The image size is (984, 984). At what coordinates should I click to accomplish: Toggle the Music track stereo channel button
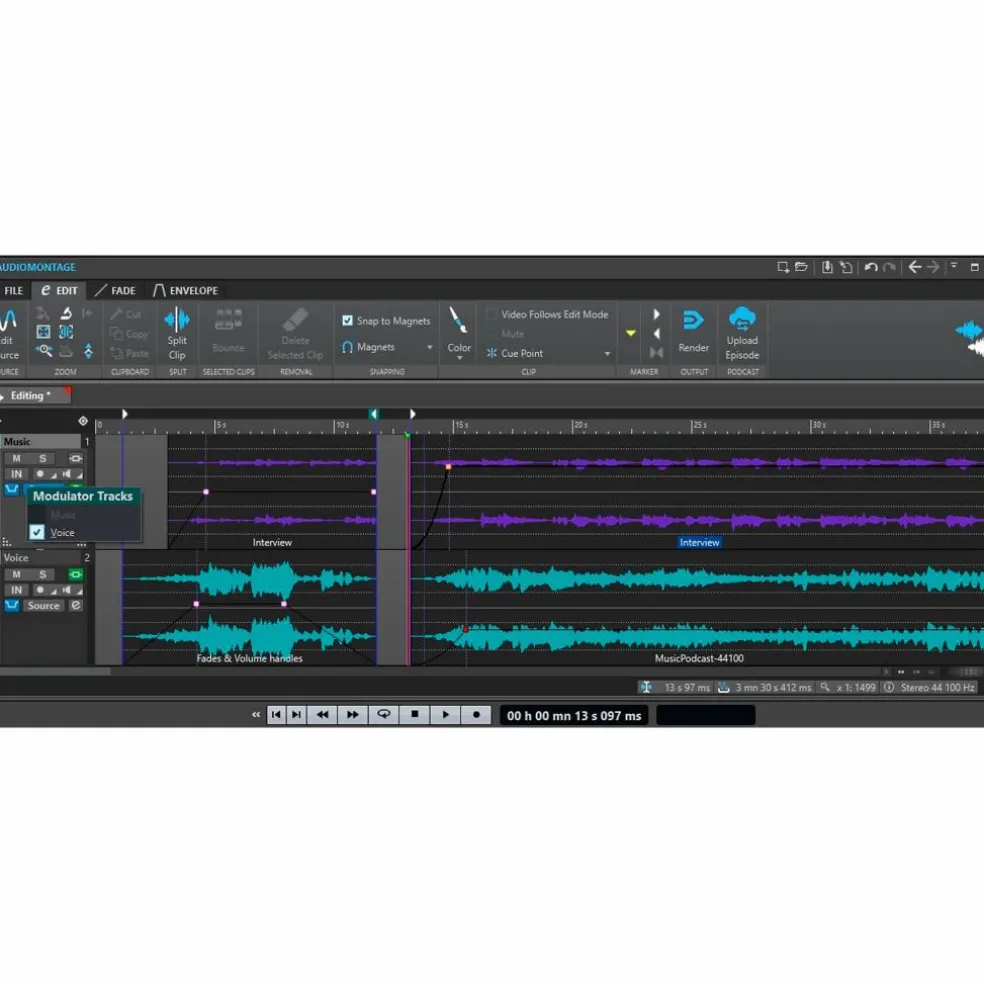click(x=75, y=458)
